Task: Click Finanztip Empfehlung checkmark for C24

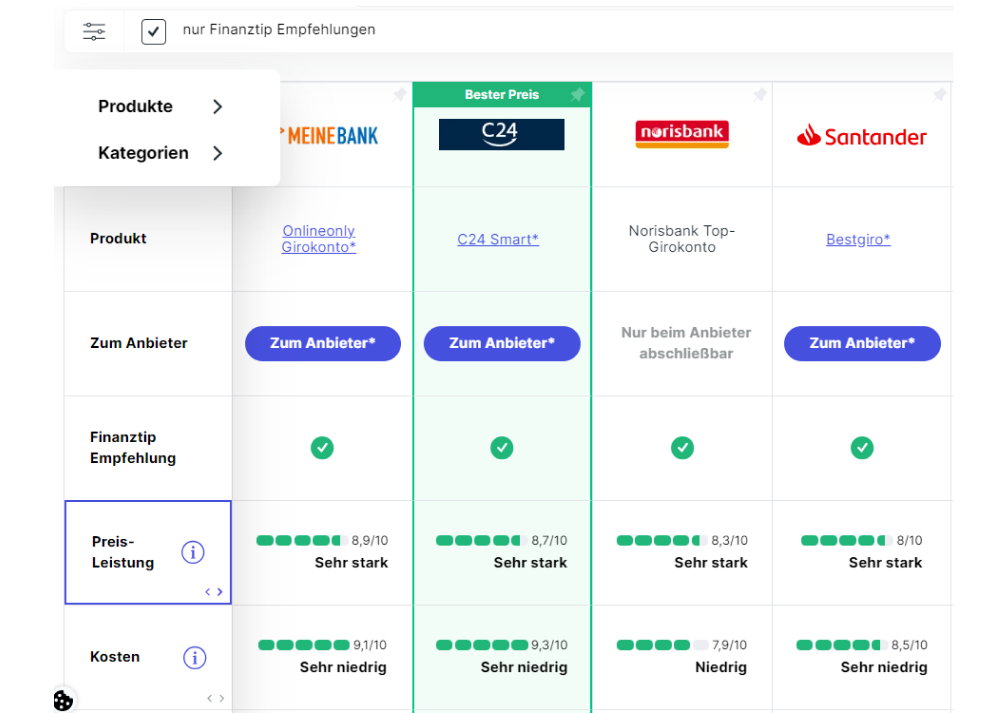Action: click(x=501, y=447)
